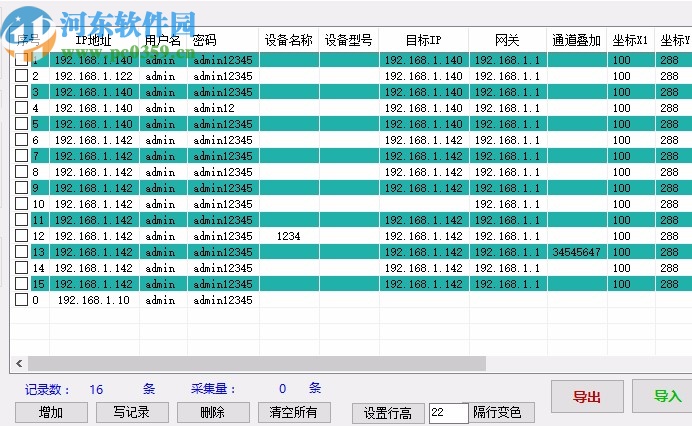692x426 pixels.
Task: Click the IP地址 column header
Action: (x=94, y=40)
